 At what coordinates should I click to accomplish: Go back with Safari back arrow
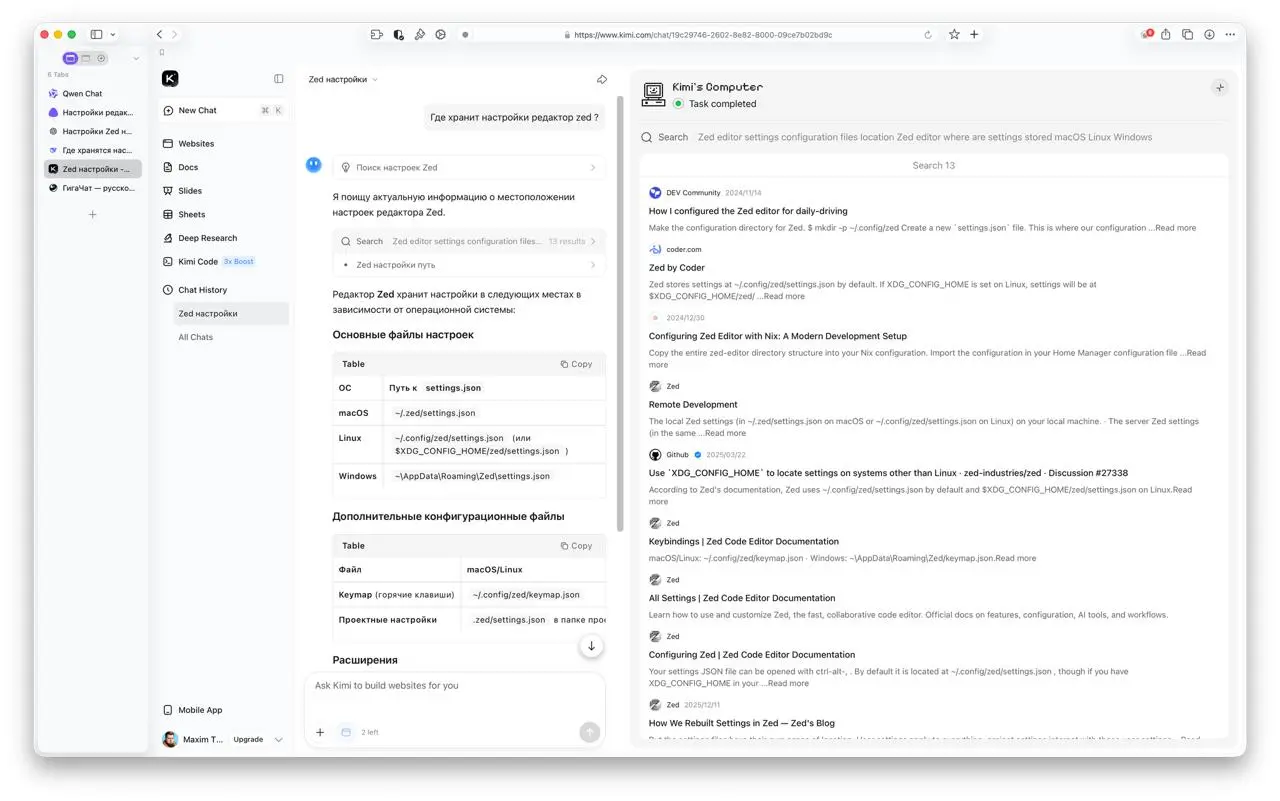point(160,34)
